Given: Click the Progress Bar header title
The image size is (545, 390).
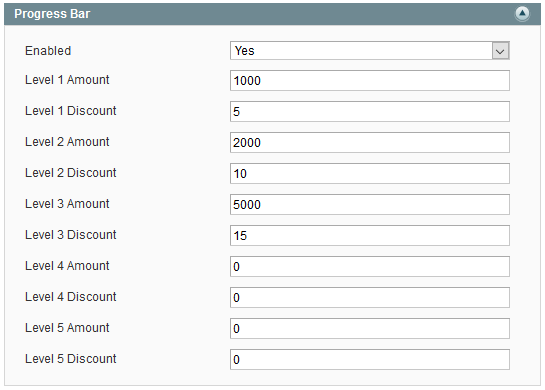Looking at the screenshot, I should pyautogui.click(x=52, y=14).
